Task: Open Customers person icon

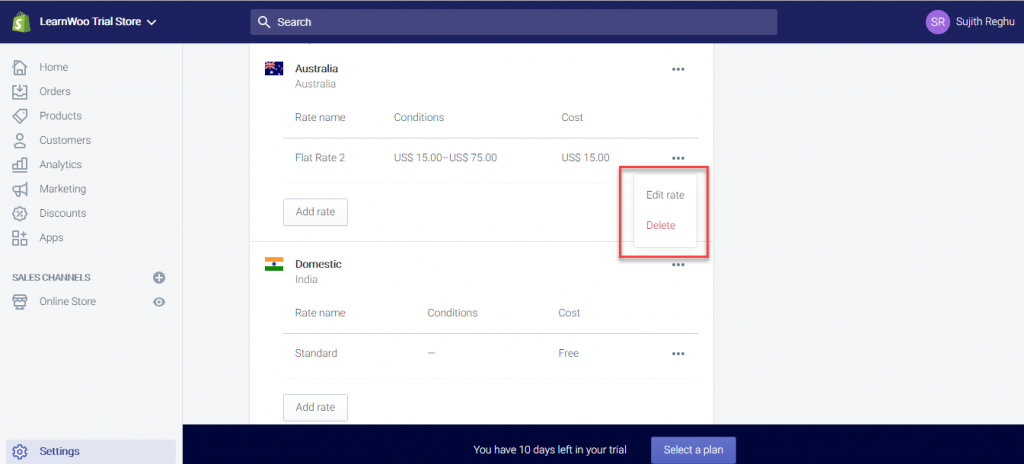Action: 20,140
